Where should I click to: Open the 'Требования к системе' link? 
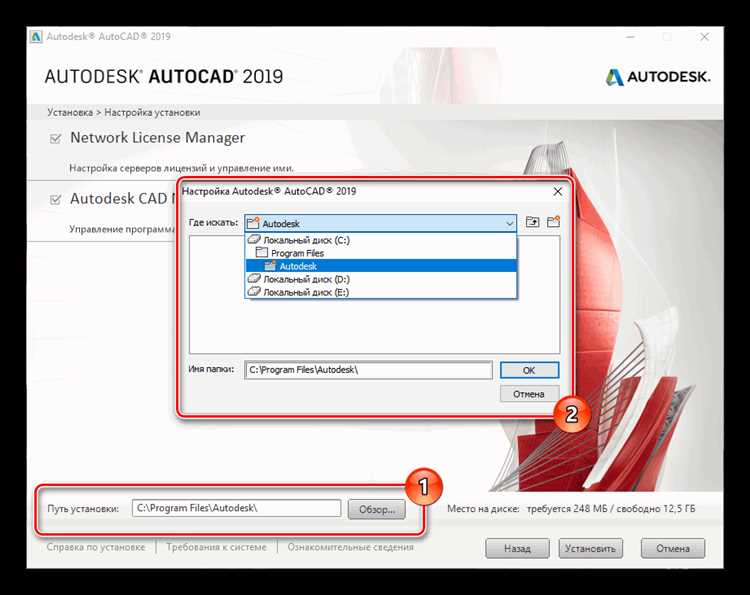tap(216, 547)
